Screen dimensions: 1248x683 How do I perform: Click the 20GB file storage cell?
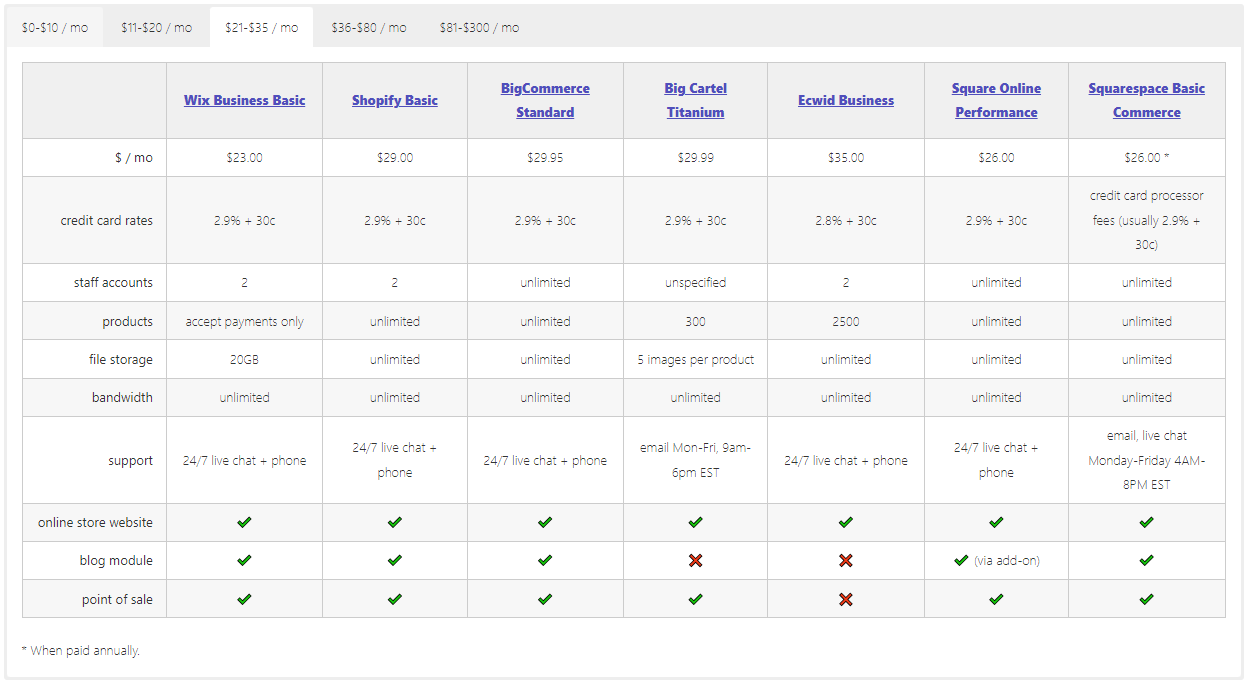point(245,359)
